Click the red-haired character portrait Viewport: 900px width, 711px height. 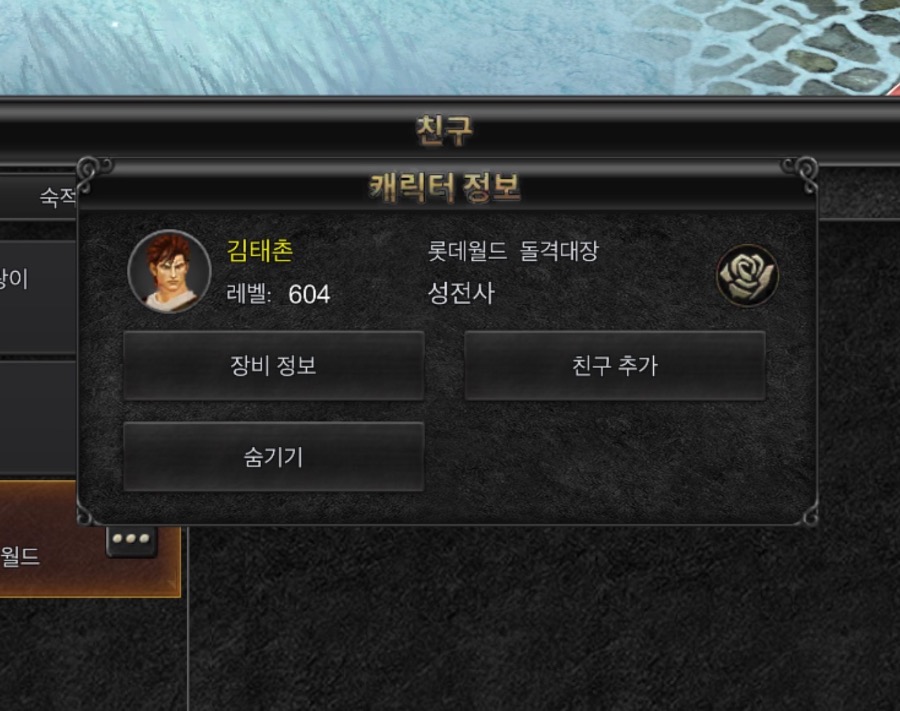pos(169,271)
